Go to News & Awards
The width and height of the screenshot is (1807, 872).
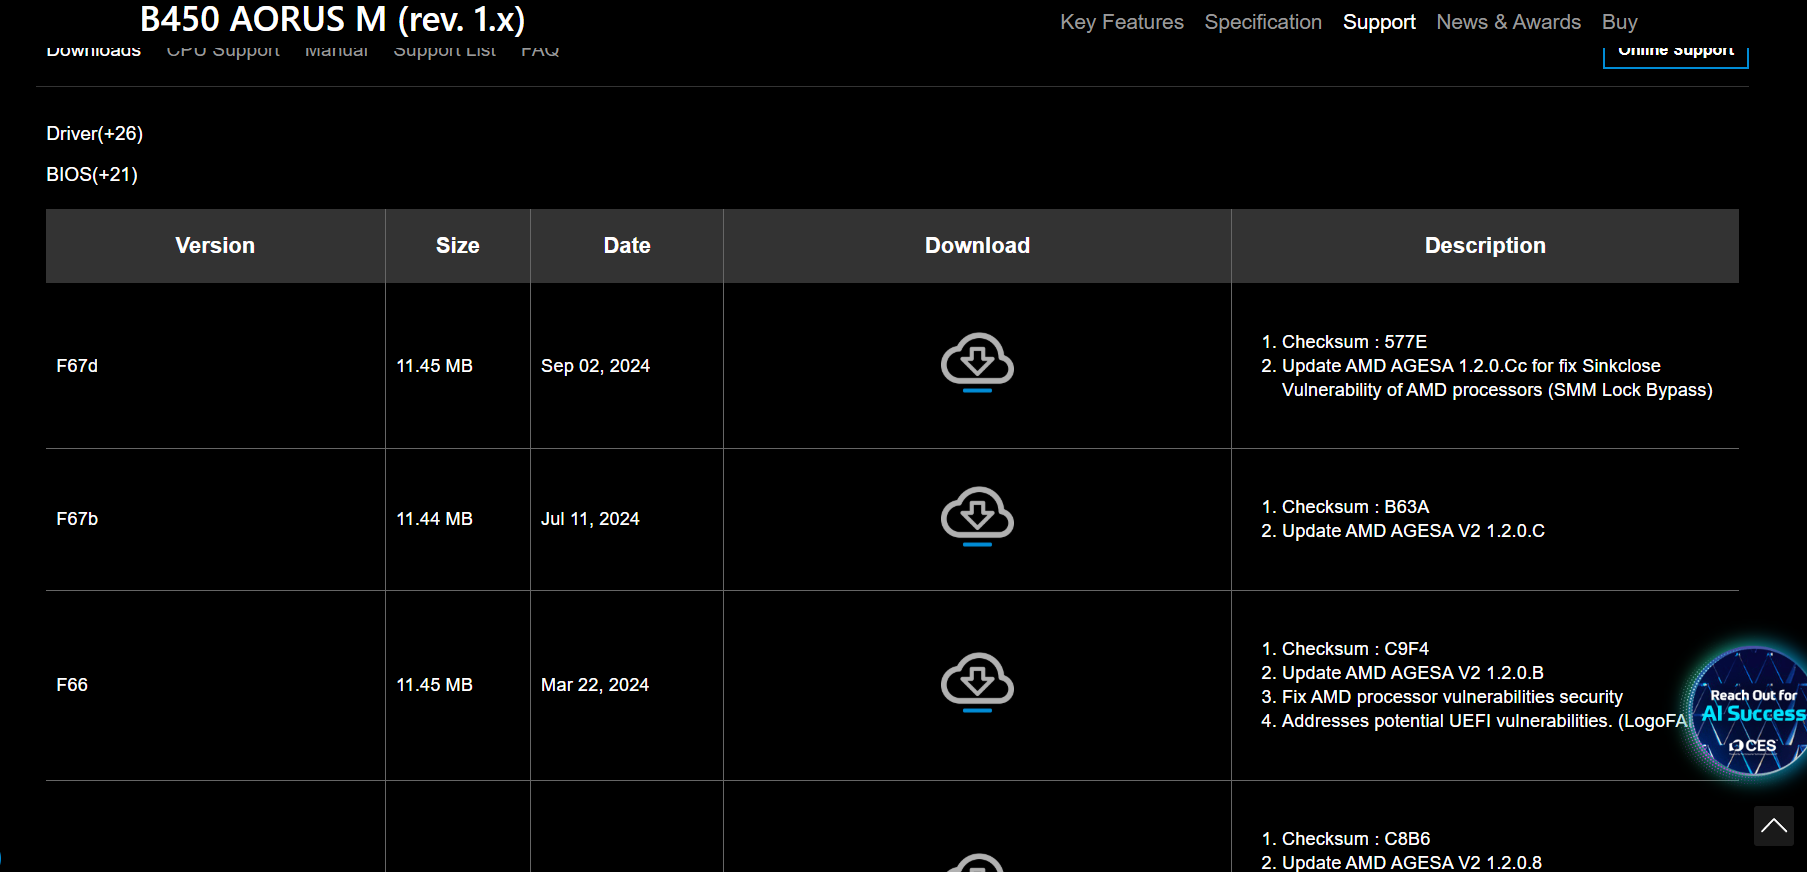[x=1508, y=22]
